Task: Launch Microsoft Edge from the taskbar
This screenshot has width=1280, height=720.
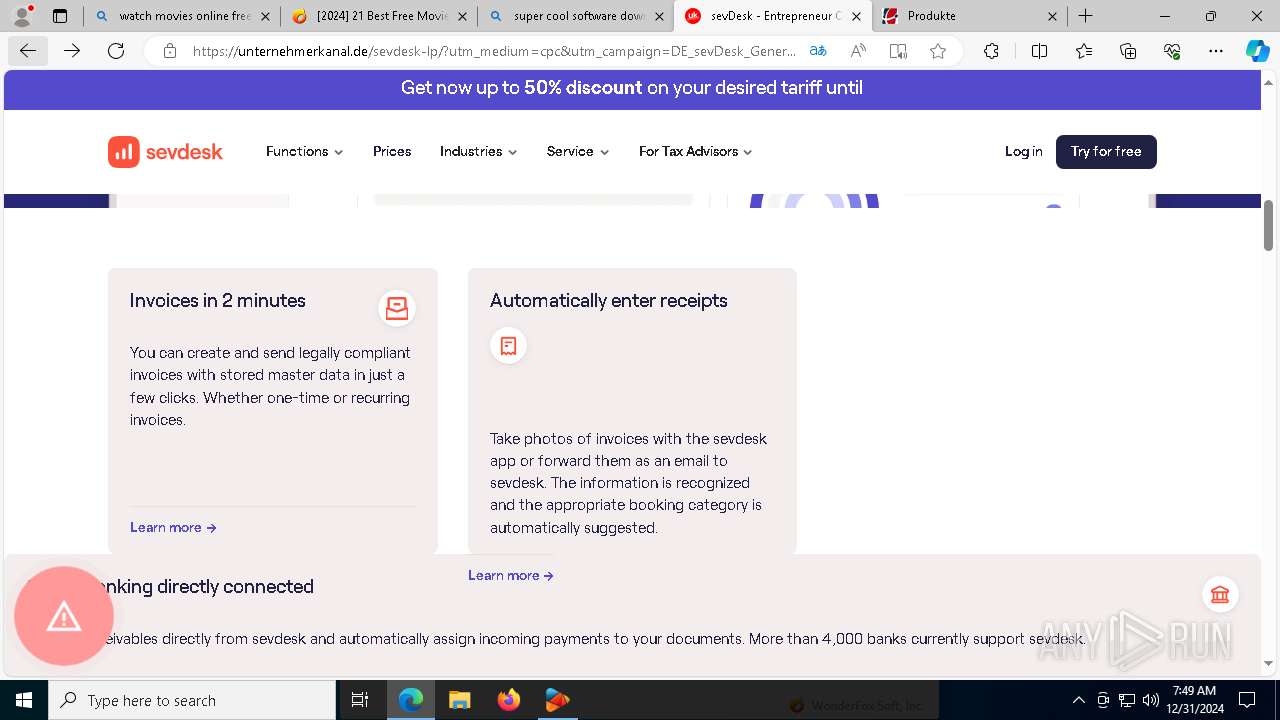Action: pos(411,700)
